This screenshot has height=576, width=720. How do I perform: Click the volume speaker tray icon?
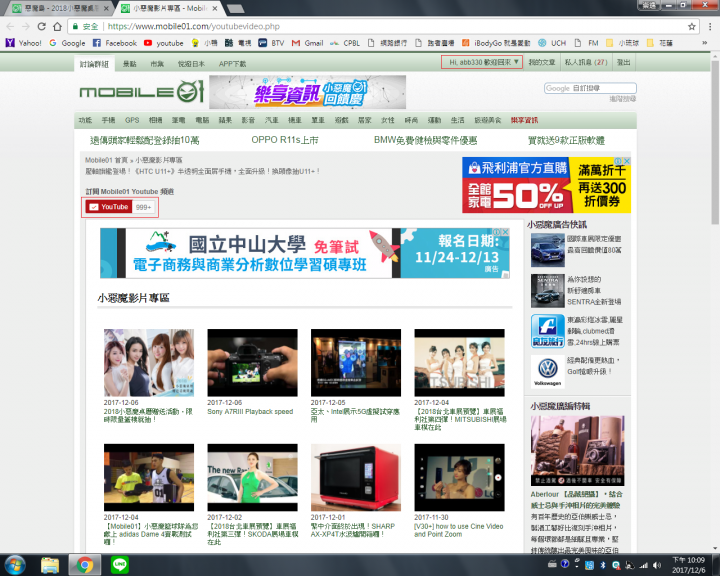pyautogui.click(x=657, y=565)
